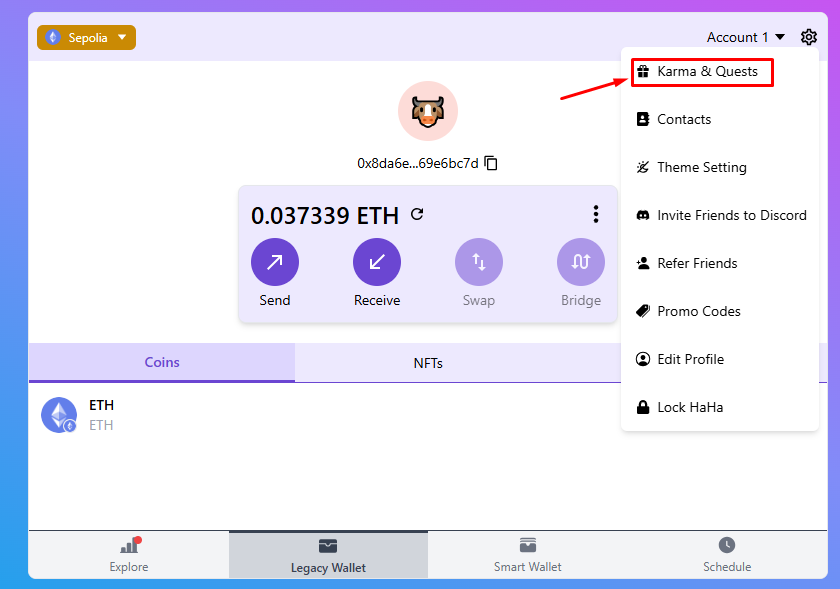Click the Bridge circular icon

[x=581, y=262]
